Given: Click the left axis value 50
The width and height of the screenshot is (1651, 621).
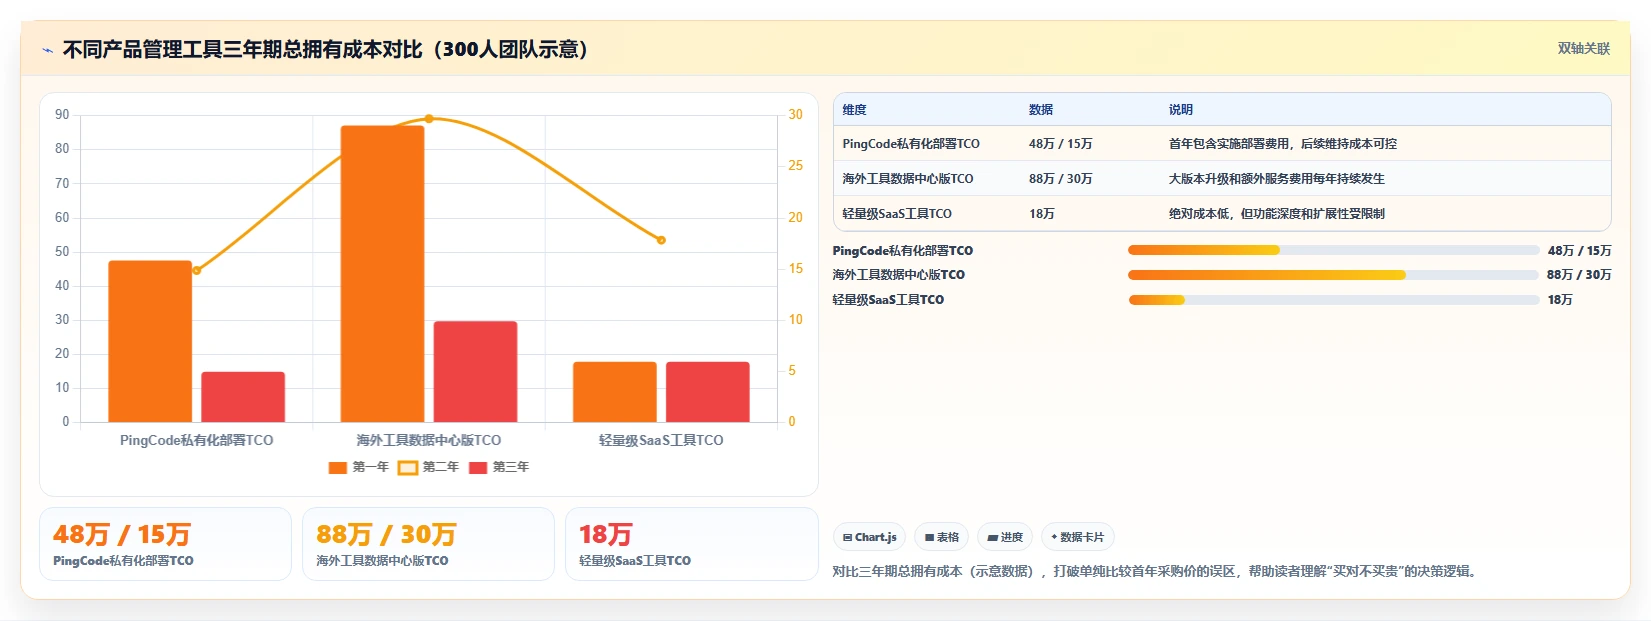Looking at the screenshot, I should 62,252.
